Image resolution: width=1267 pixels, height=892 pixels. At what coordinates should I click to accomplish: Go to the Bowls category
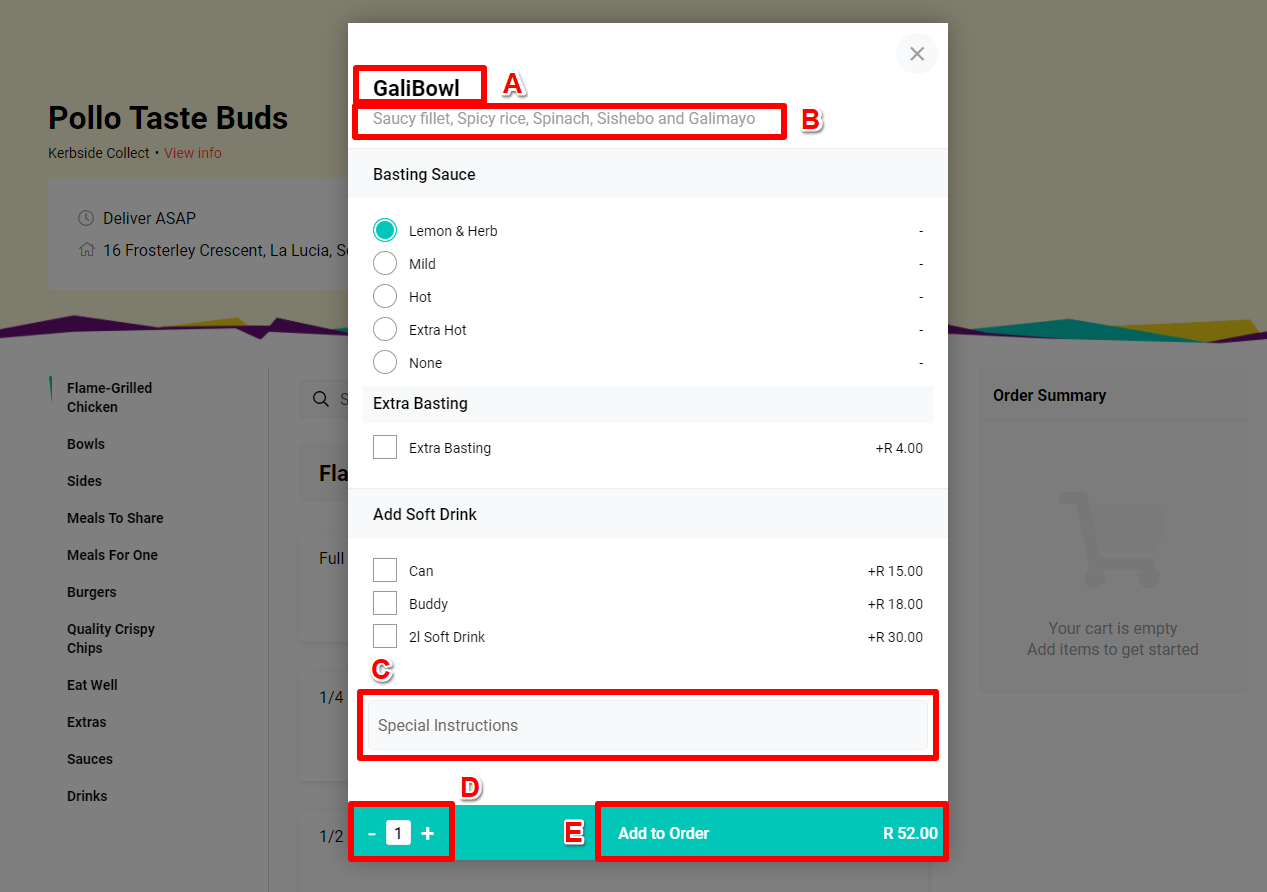click(86, 444)
